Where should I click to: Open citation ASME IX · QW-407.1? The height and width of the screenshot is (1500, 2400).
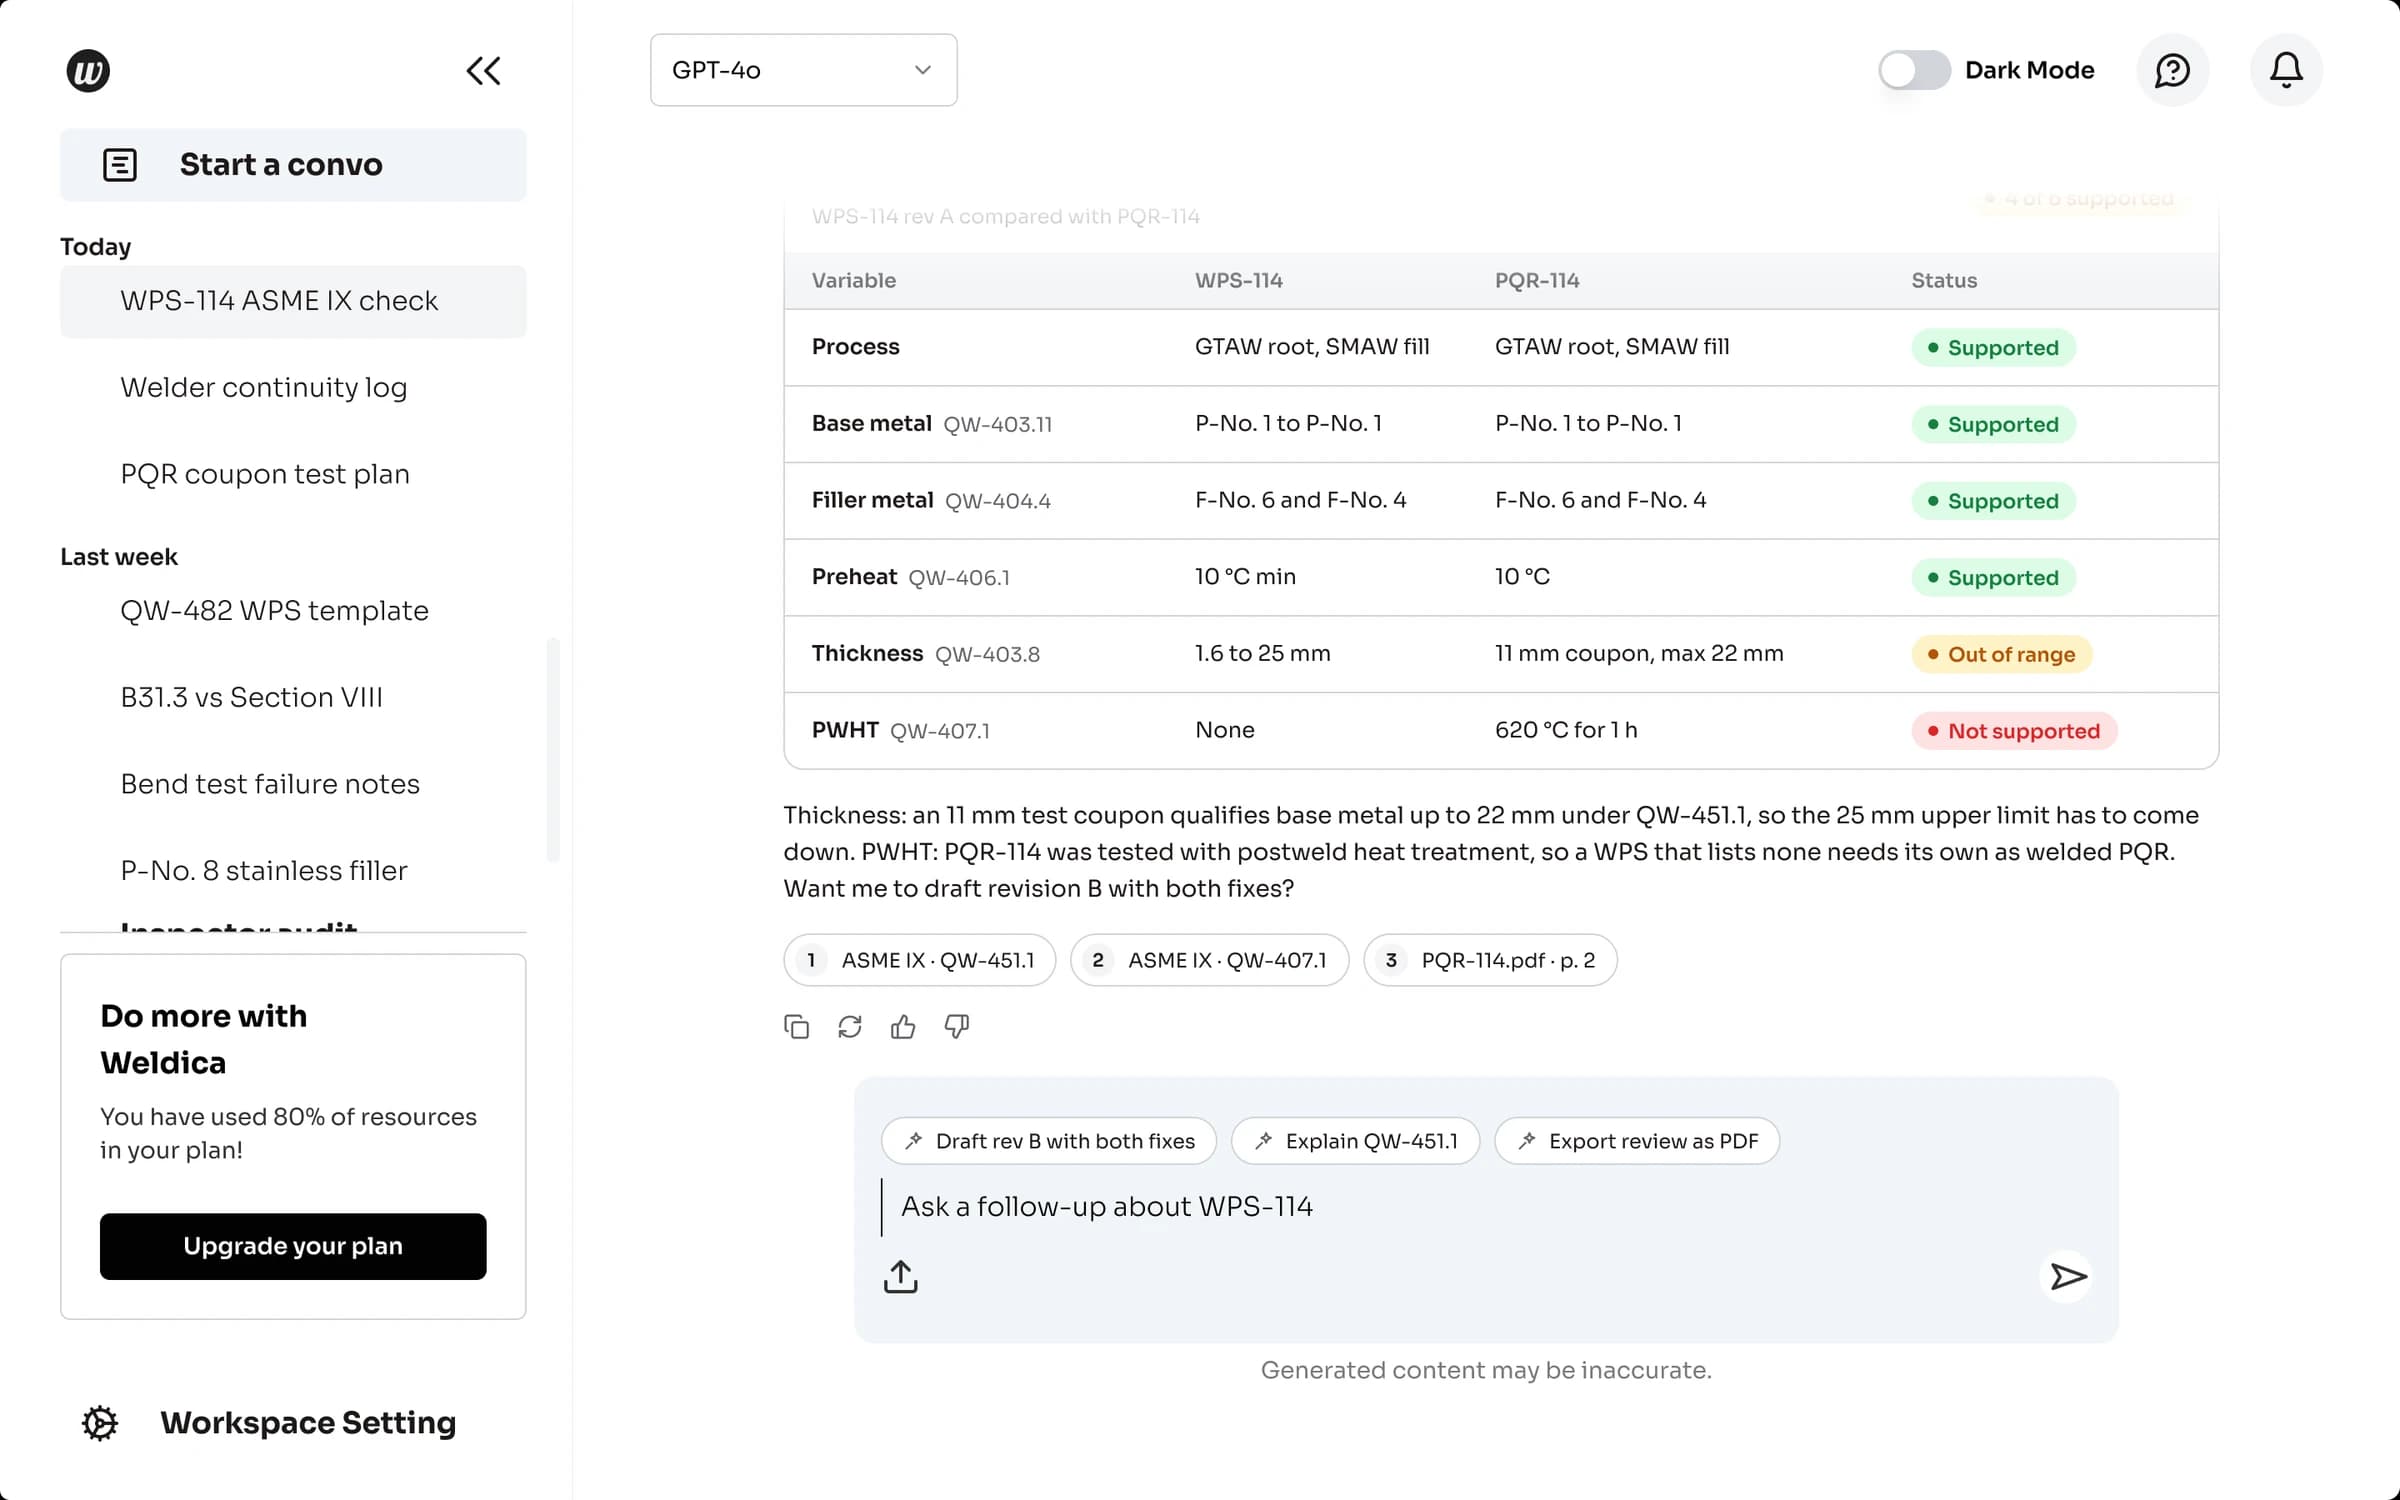(x=1209, y=960)
